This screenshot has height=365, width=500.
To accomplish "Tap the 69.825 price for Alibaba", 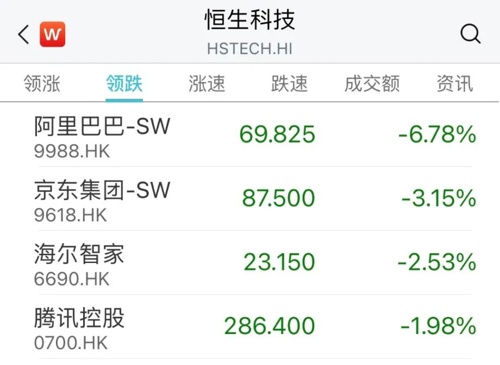I will (277, 134).
